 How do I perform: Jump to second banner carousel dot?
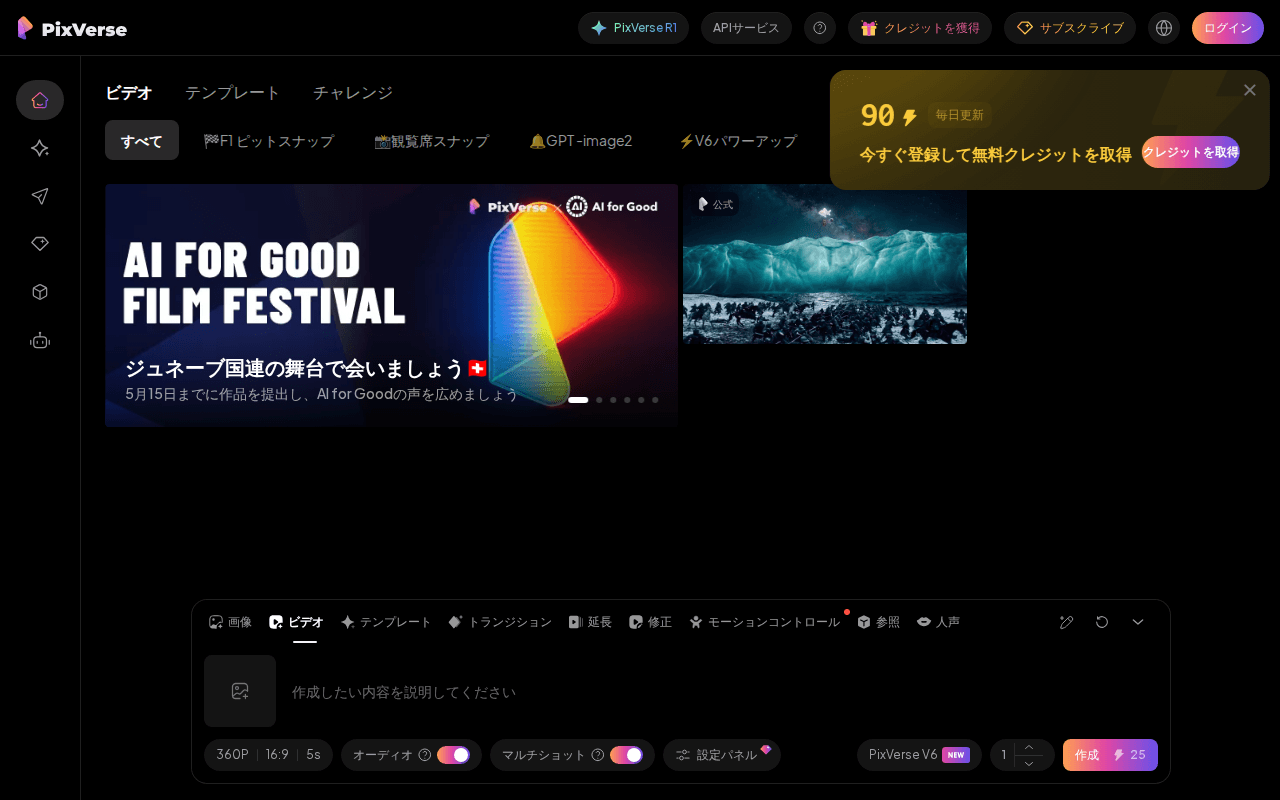(x=599, y=400)
